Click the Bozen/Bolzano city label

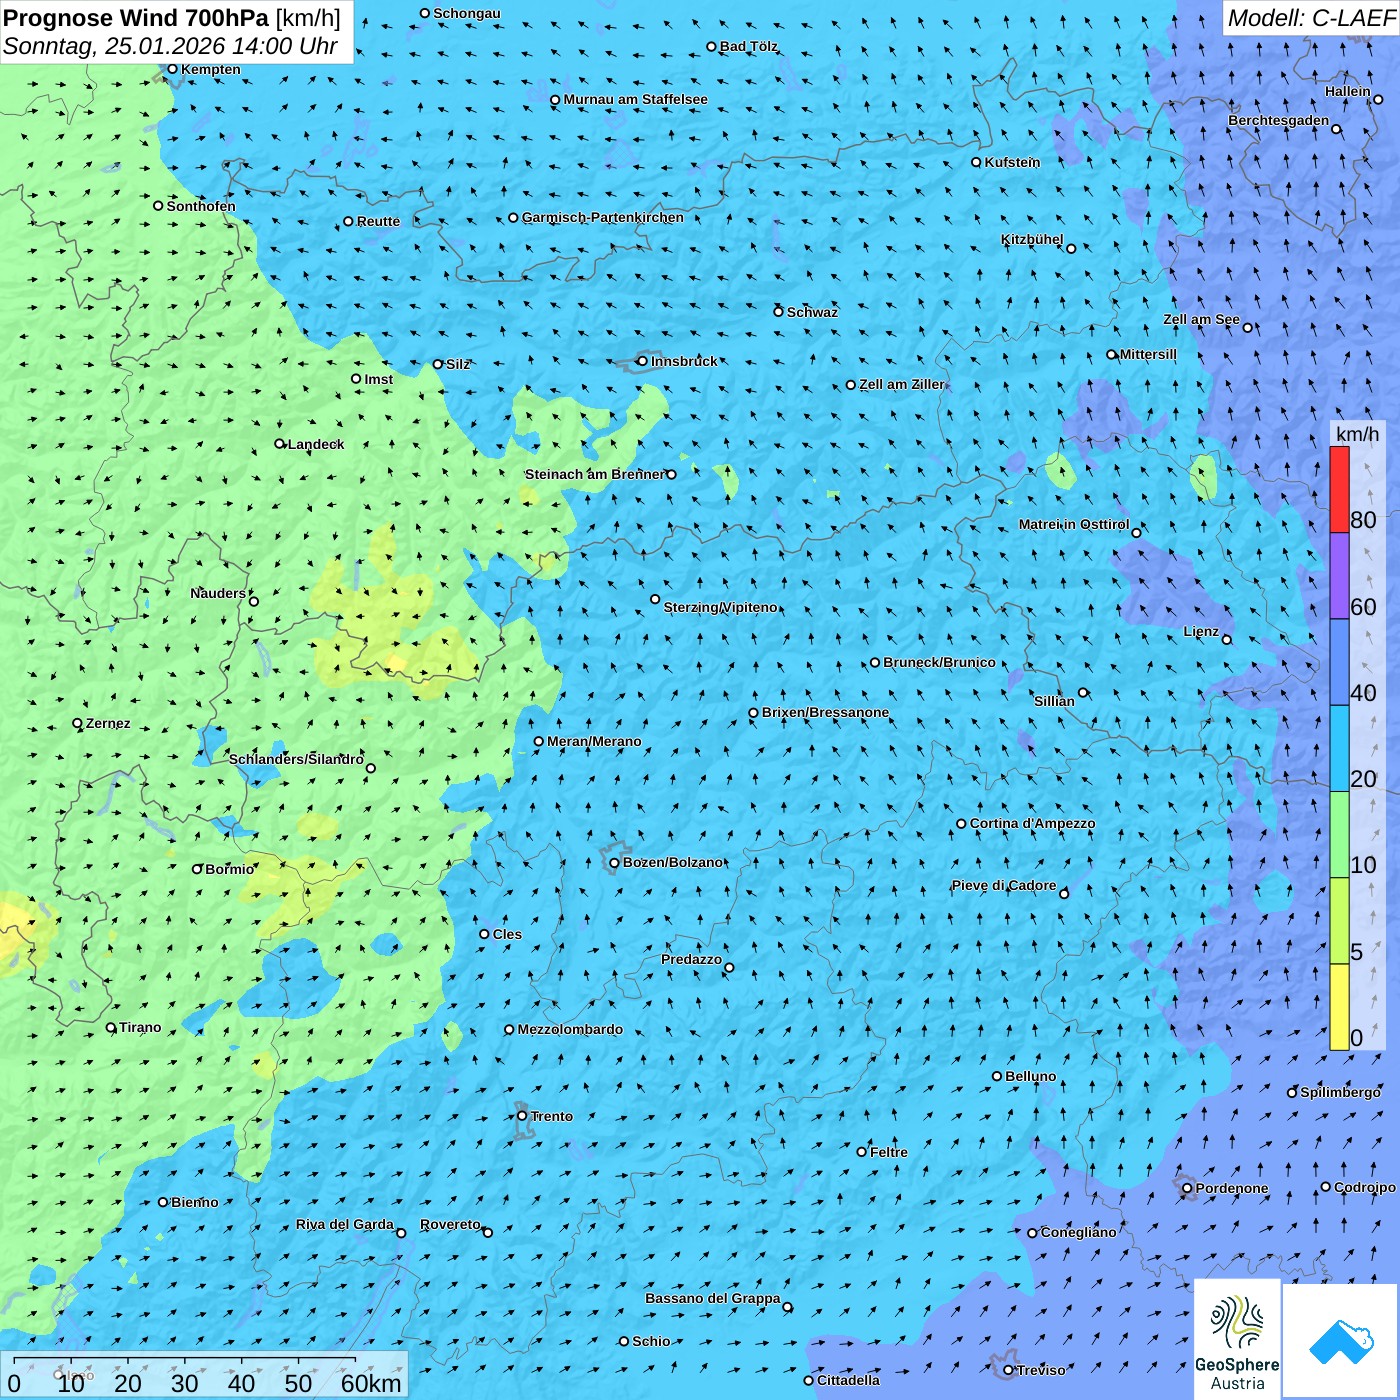[672, 862]
